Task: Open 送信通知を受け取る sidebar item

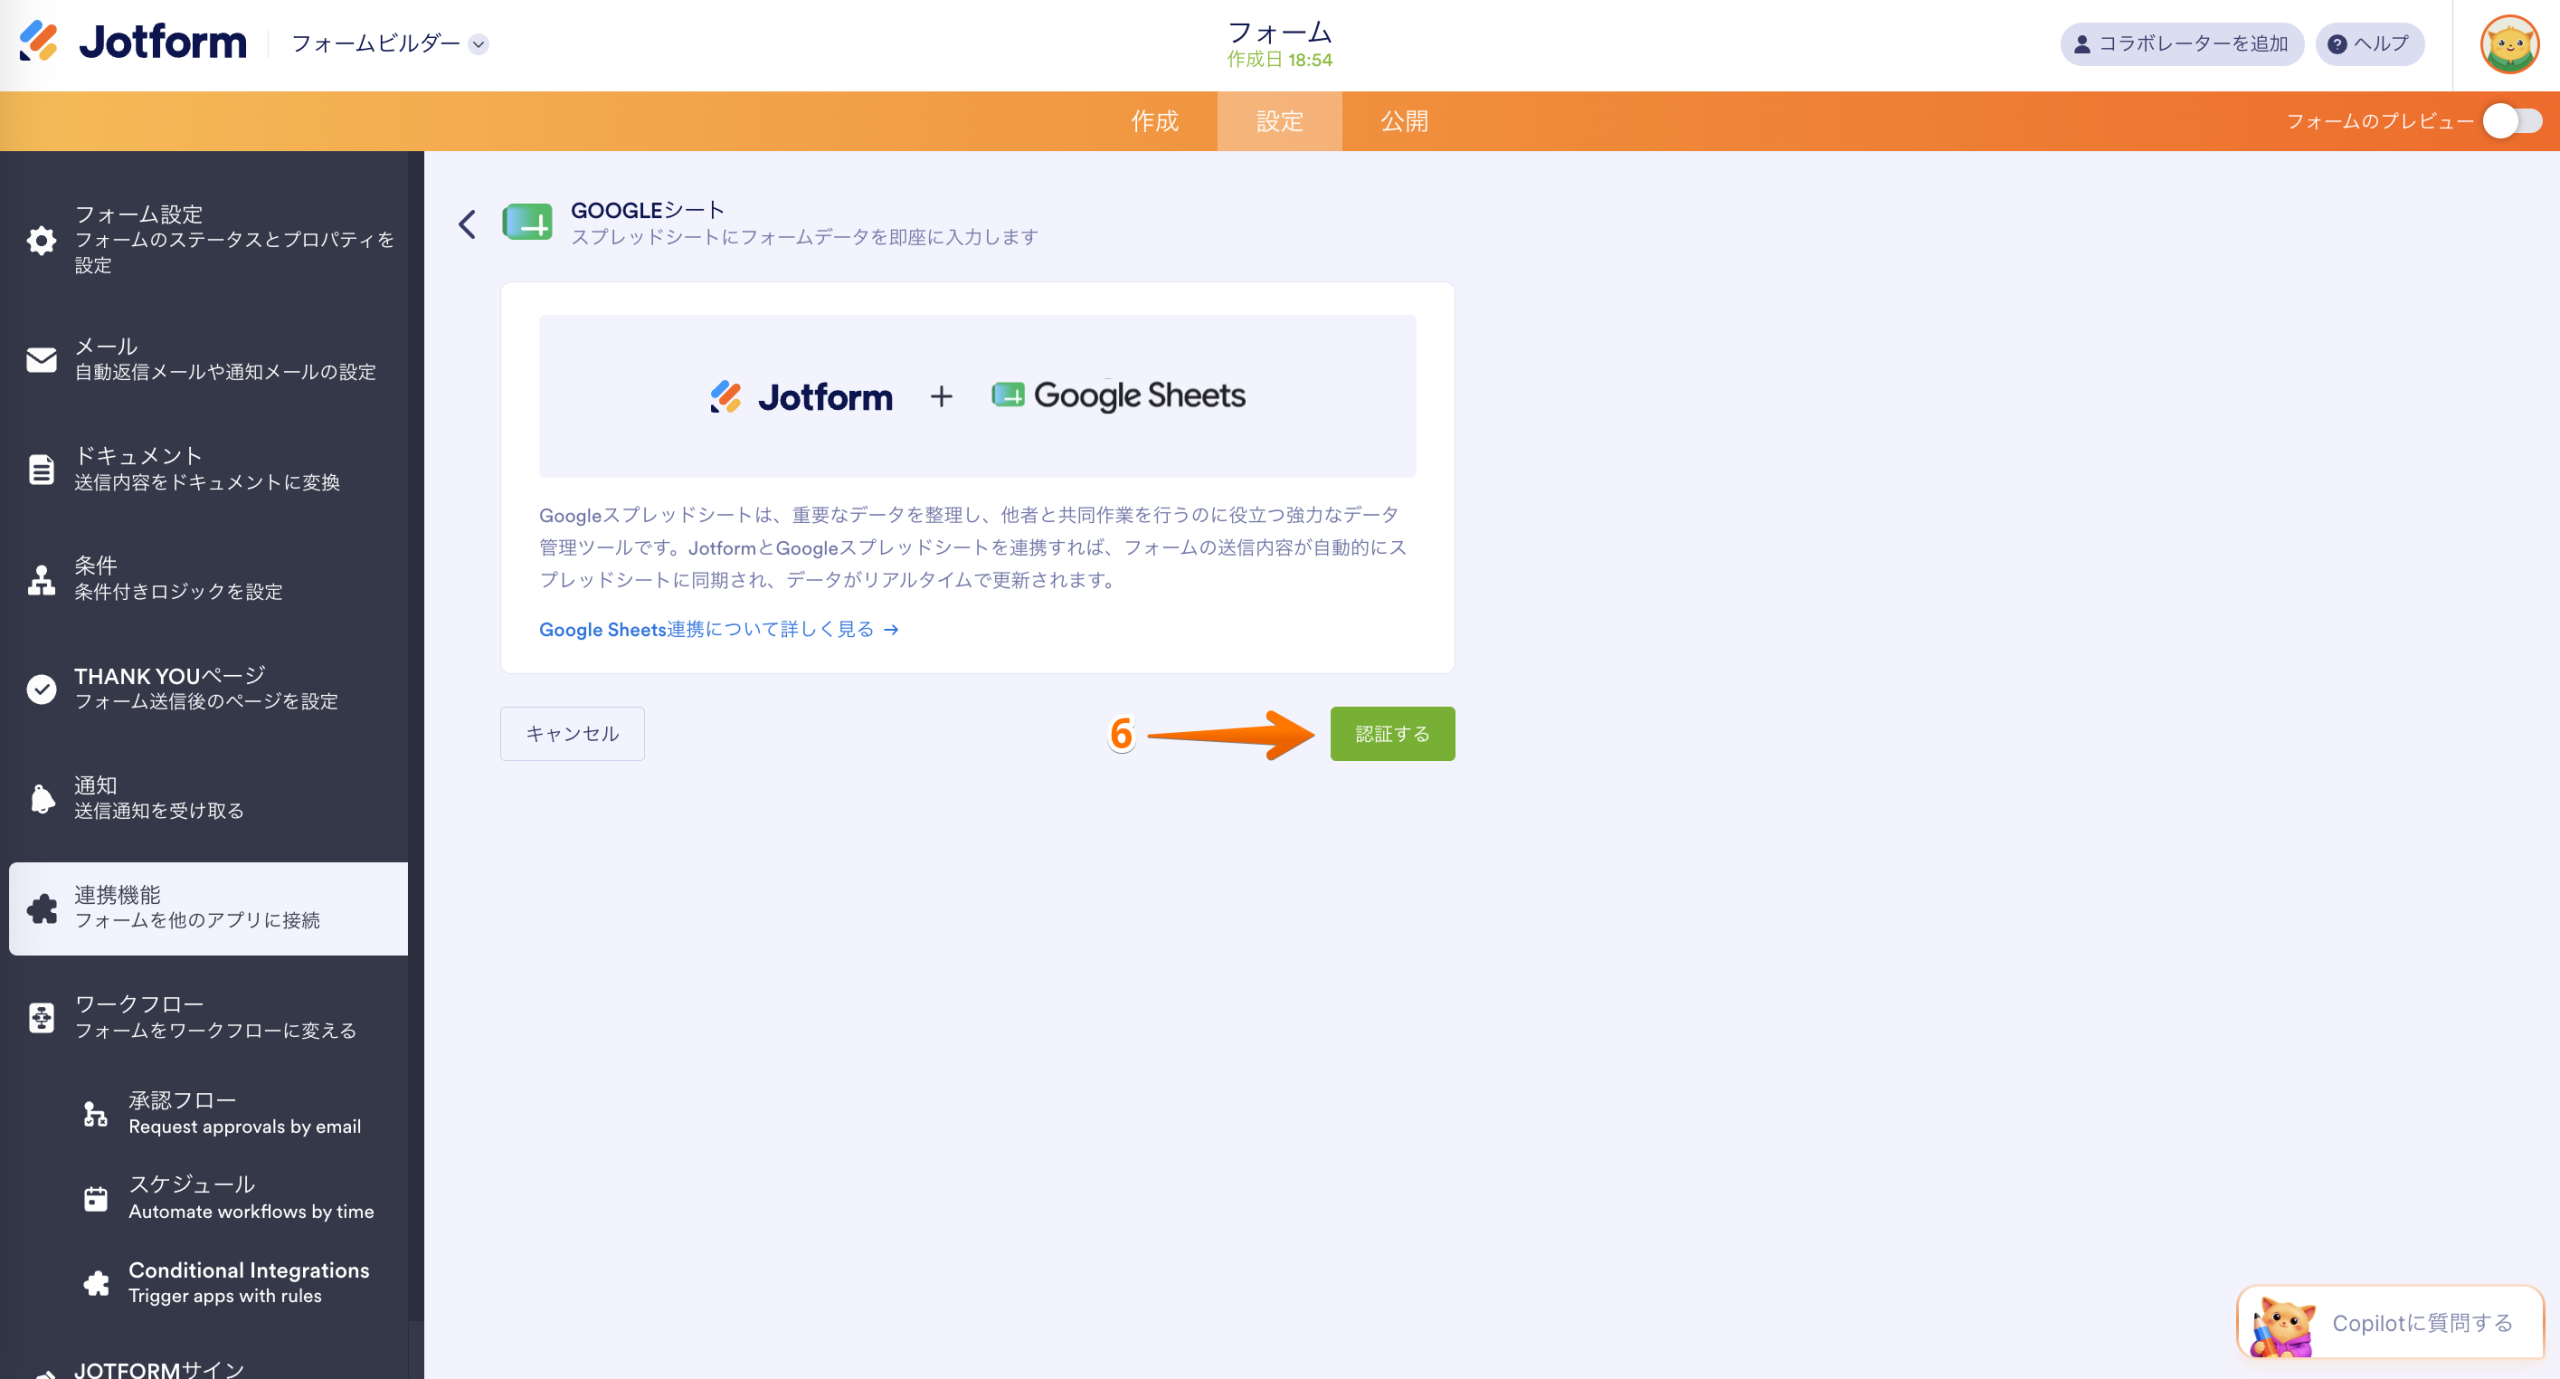Action: 208,798
